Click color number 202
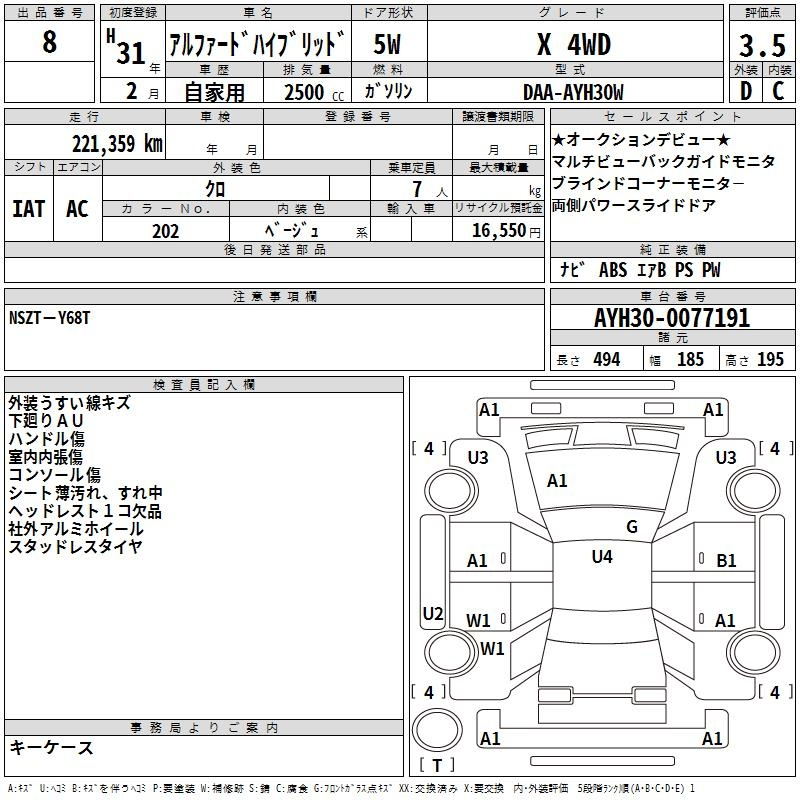800x800 pixels. point(165,231)
